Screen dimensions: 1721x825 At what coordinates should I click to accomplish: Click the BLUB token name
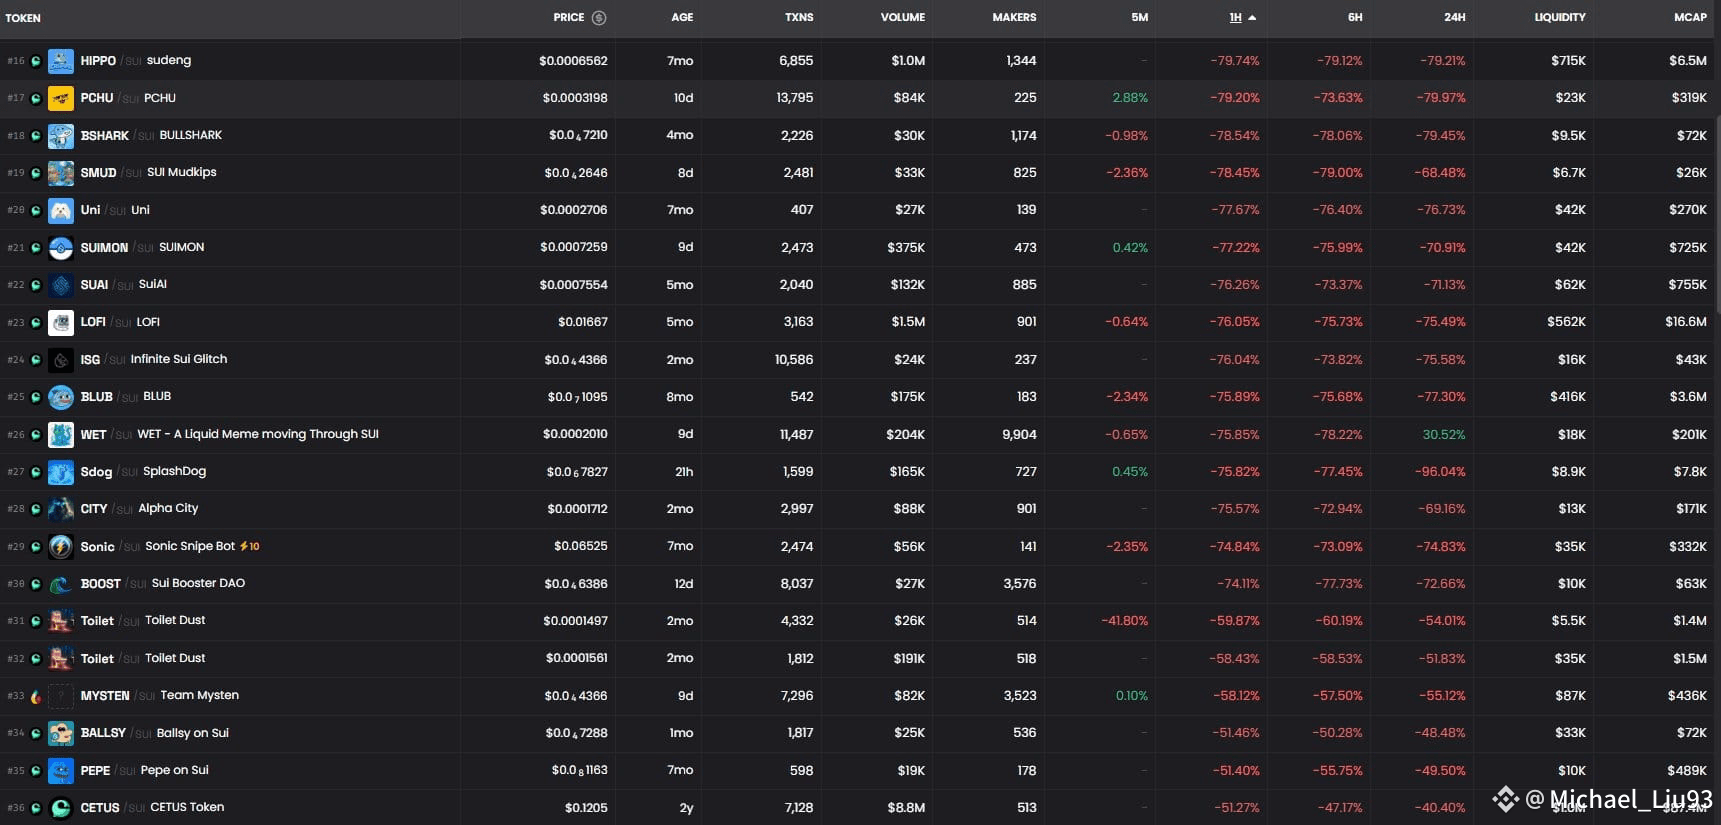97,397
